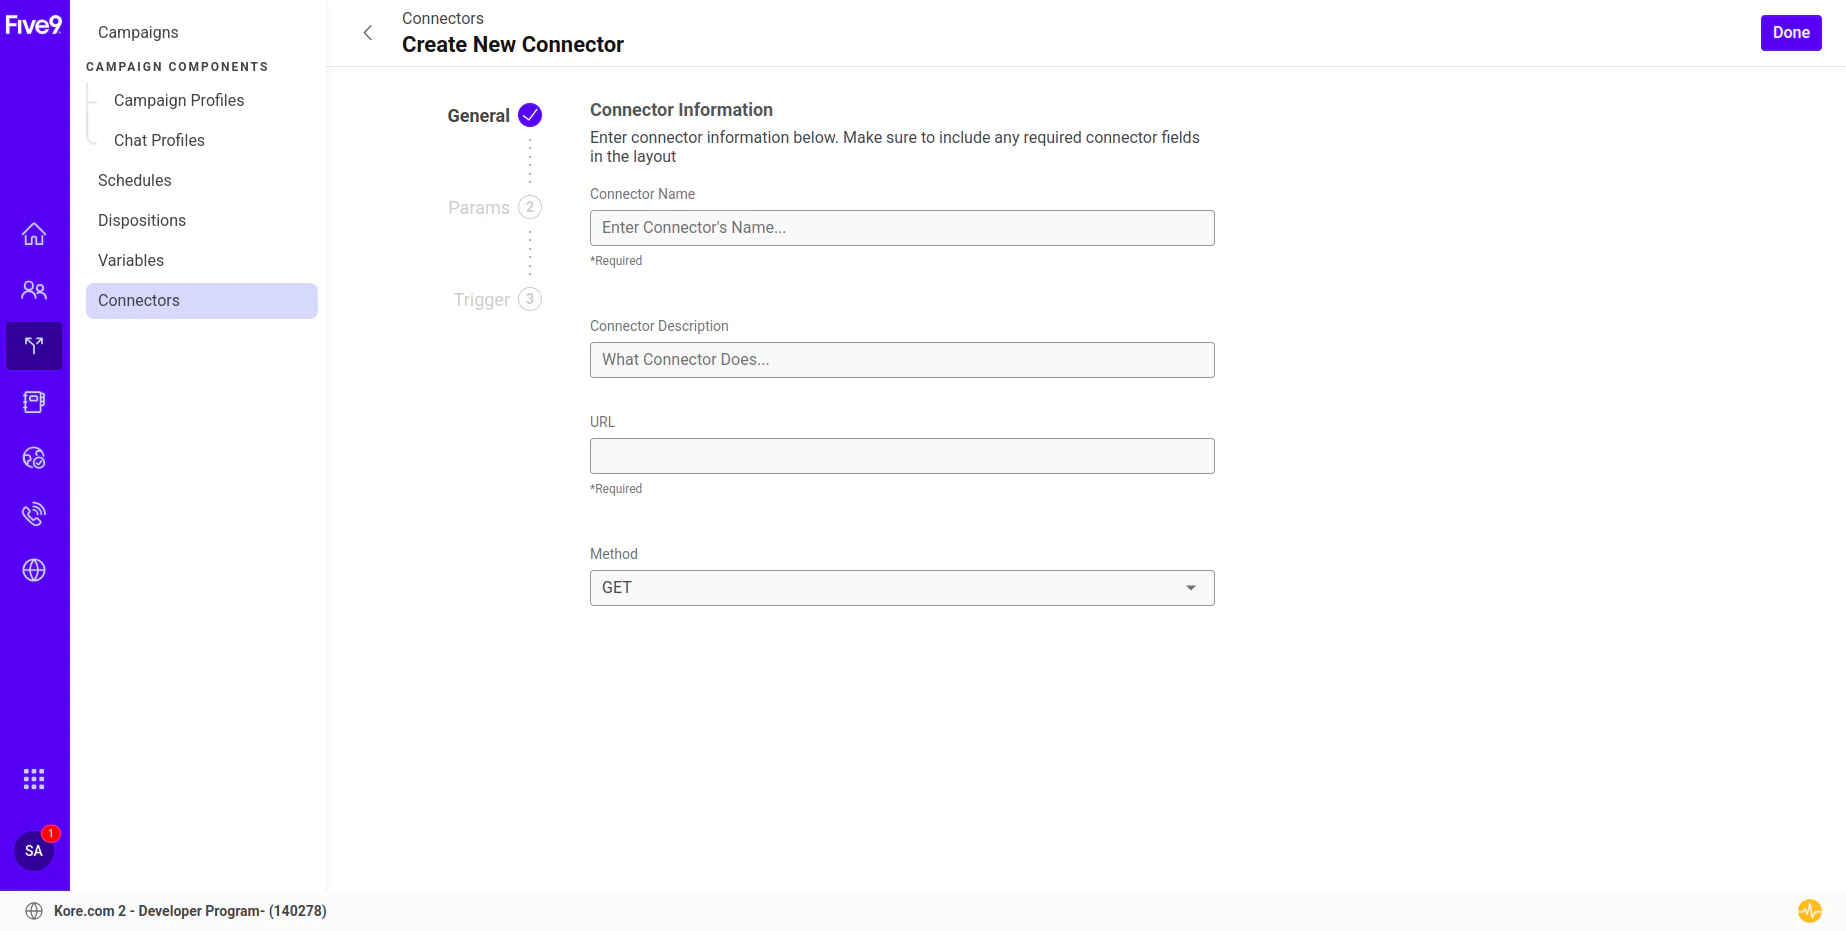1846x931 pixels.
Task: Click the Connectors breadcrumb link
Action: pos(442,18)
